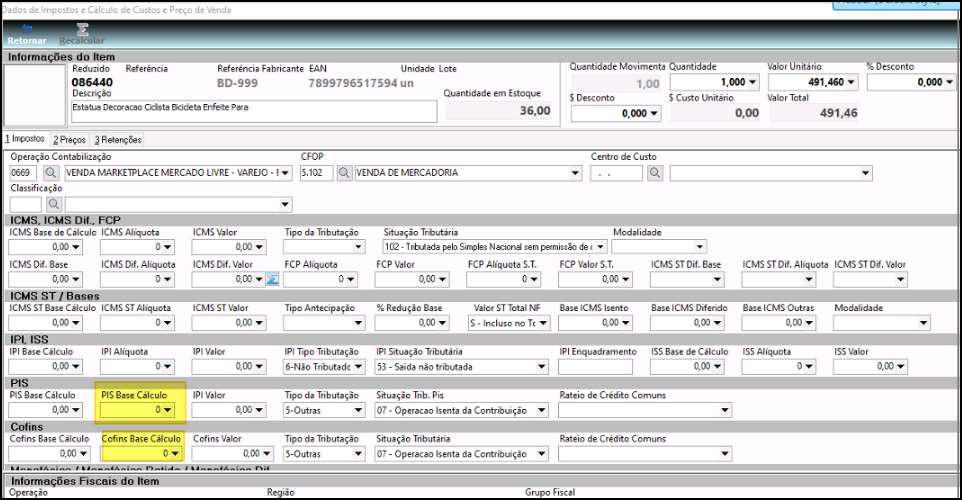
Task: Click calculator icon next to ICMS Dif. Valor
Action: 272,279
